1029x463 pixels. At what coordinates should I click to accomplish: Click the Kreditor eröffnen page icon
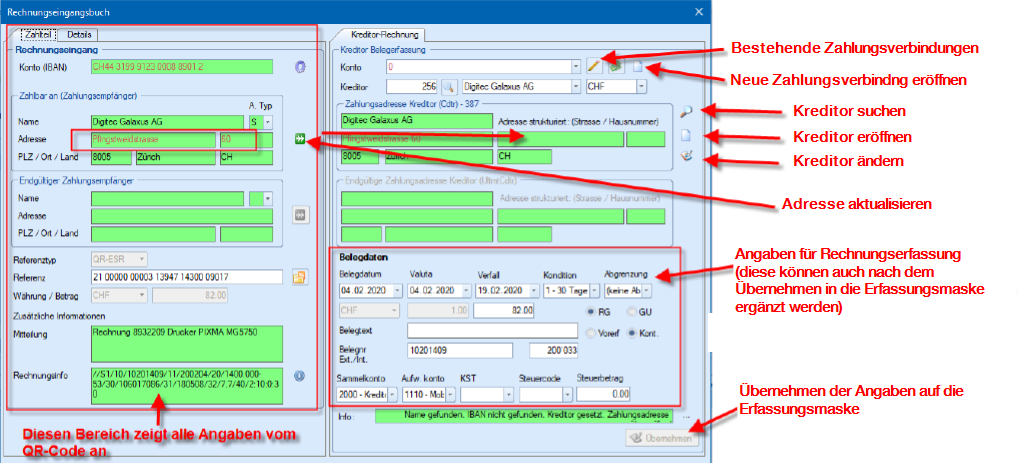[x=686, y=136]
